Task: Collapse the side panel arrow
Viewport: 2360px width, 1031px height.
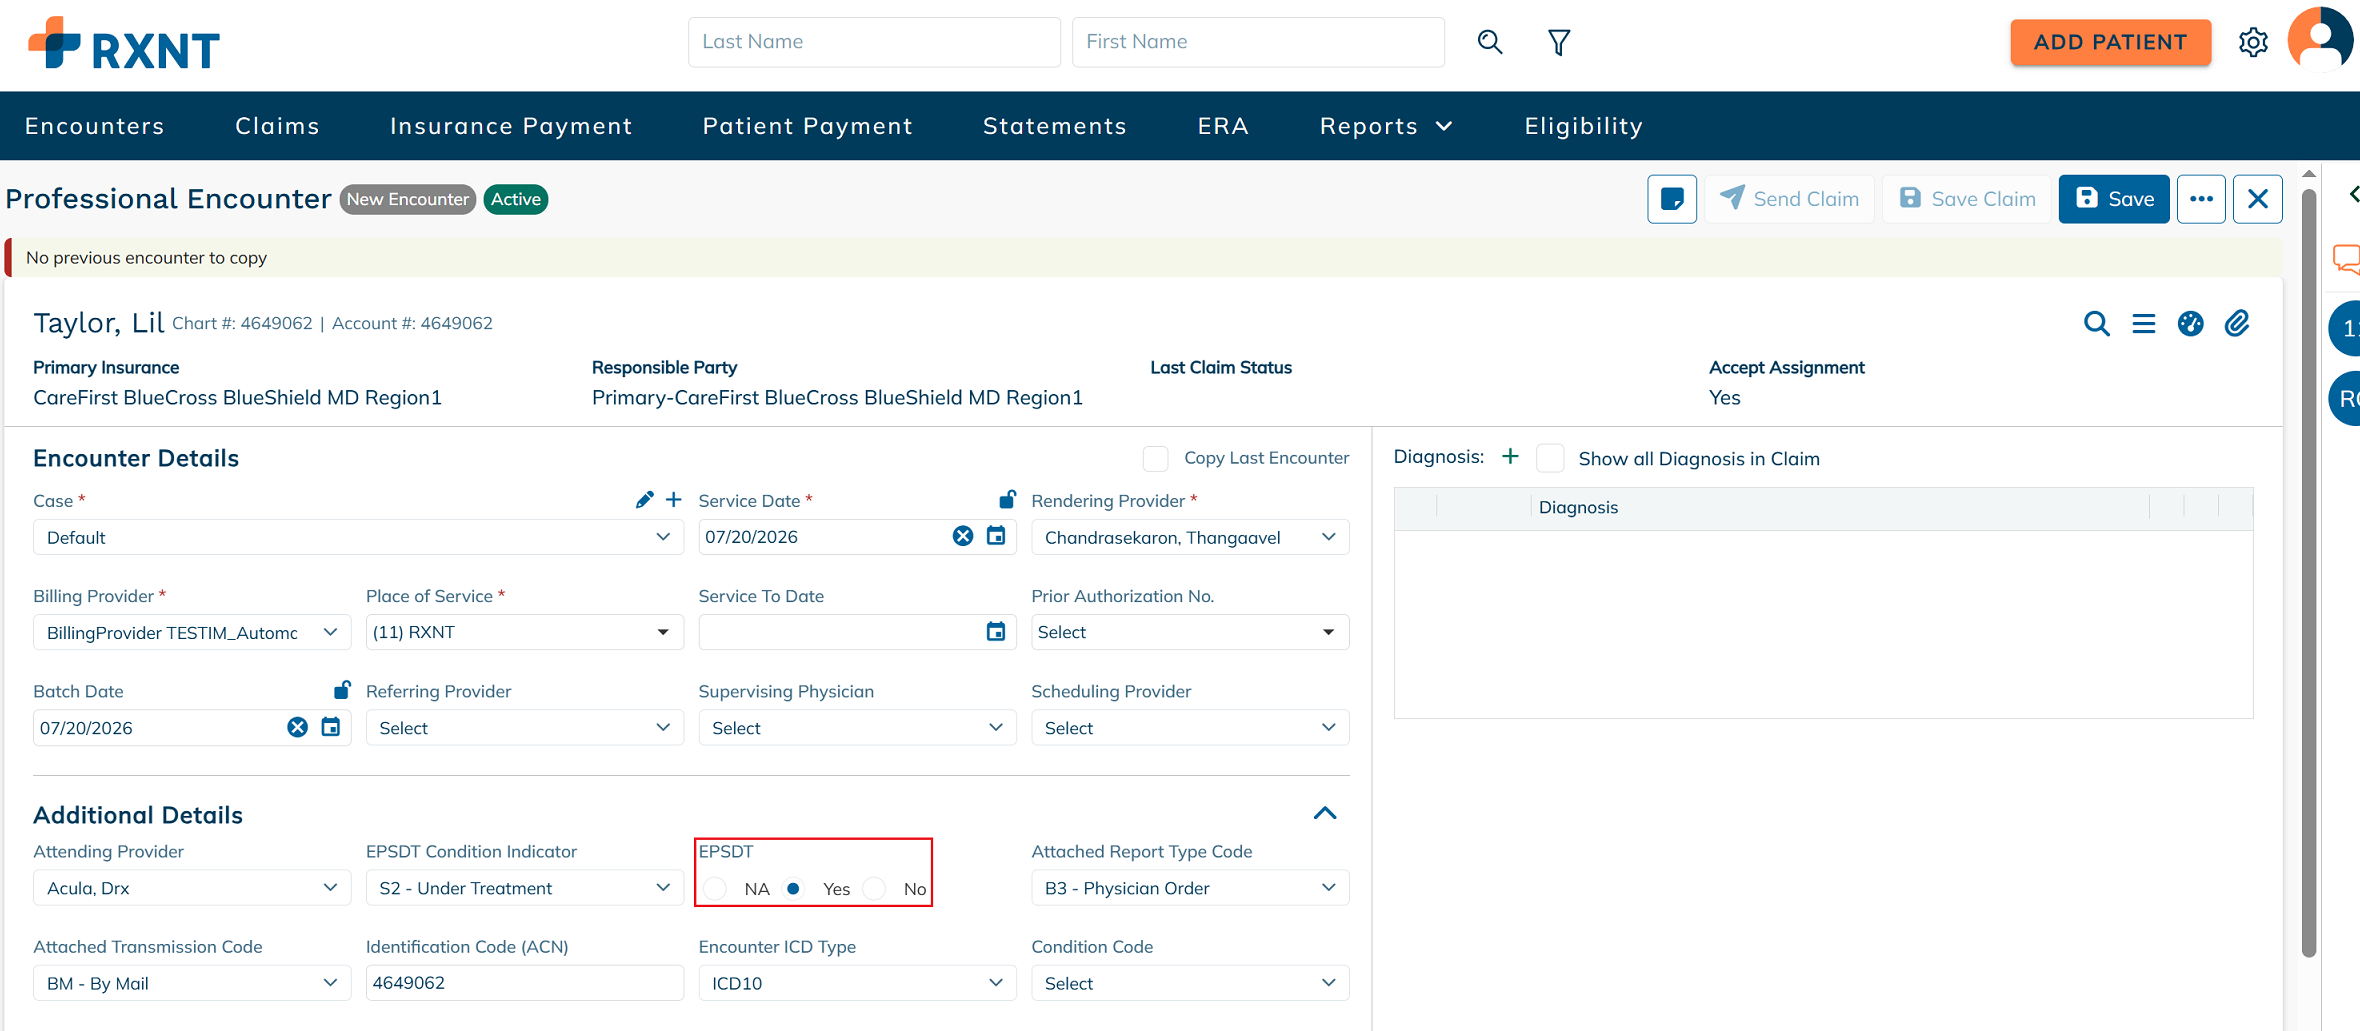Action: click(x=2353, y=194)
